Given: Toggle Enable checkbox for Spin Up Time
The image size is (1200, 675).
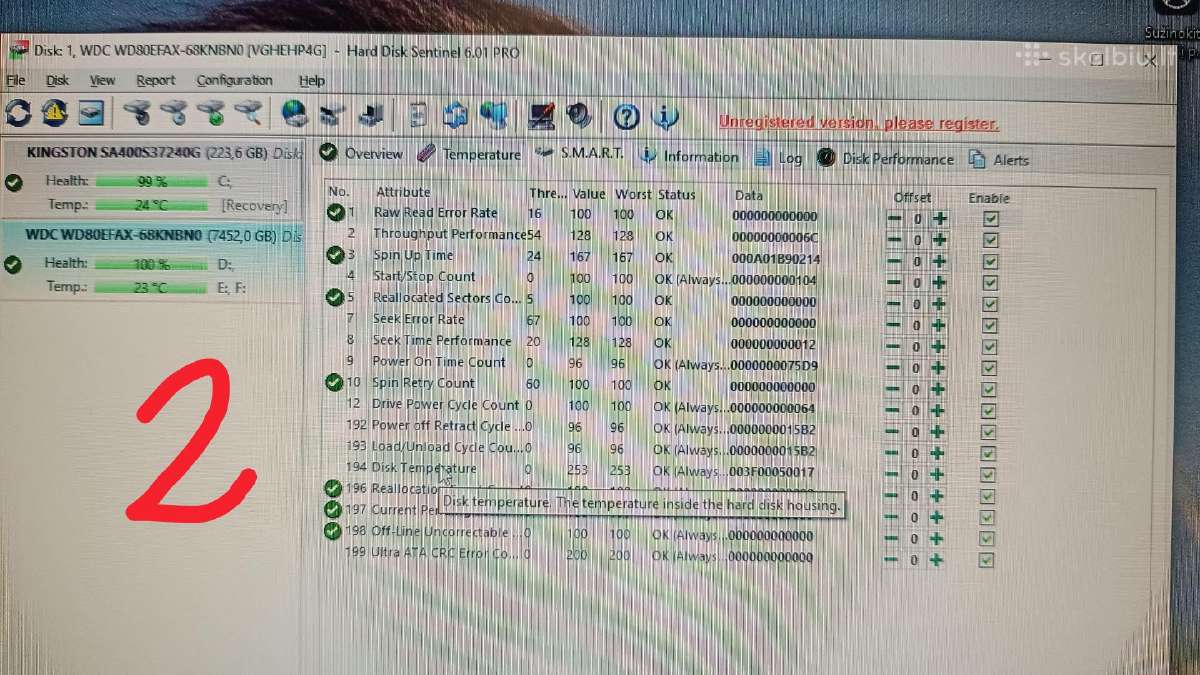Looking at the screenshot, I should (990, 261).
